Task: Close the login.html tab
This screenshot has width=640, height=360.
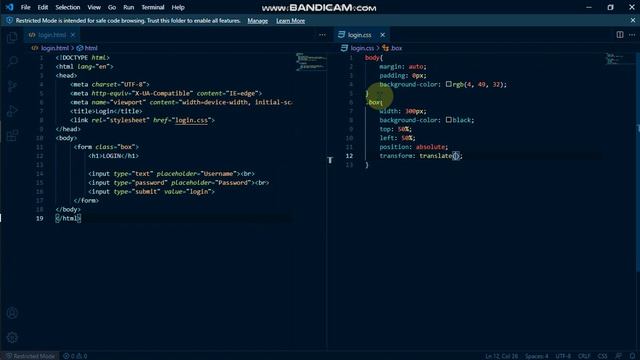Action: click(73, 35)
